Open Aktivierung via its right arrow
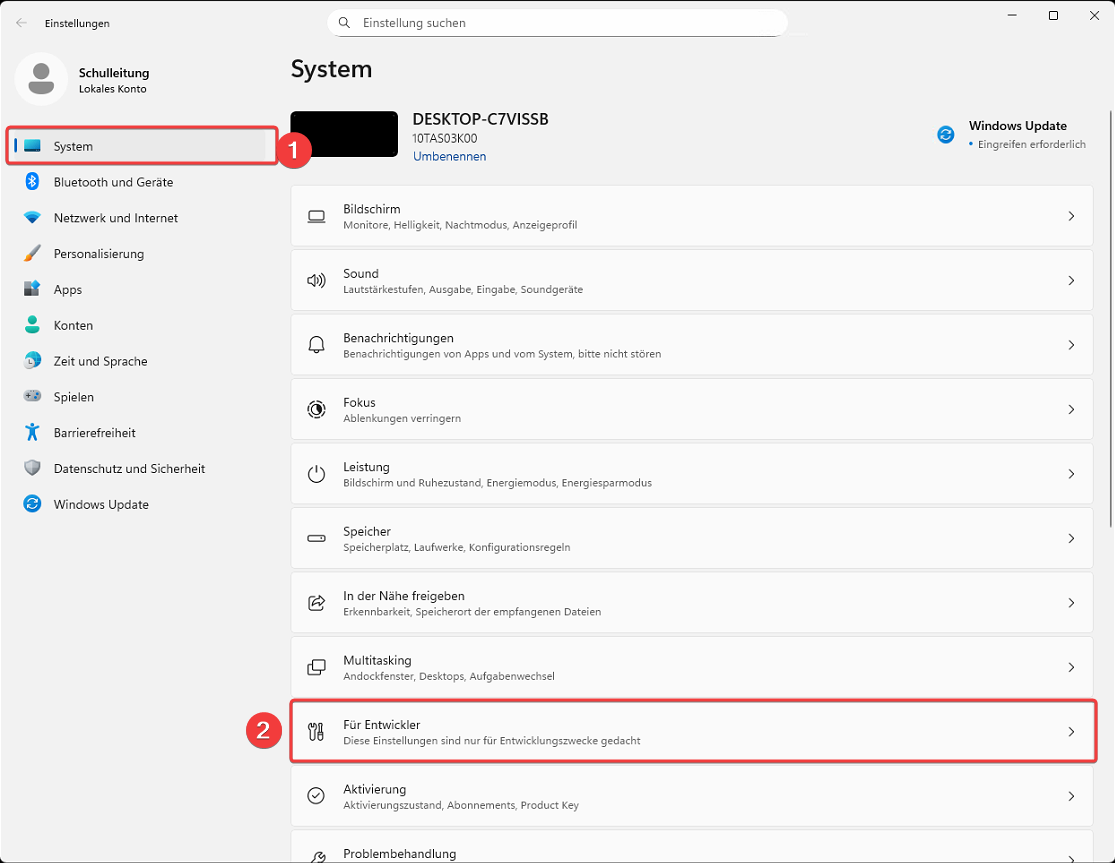Viewport: 1115px width, 863px height. pyautogui.click(x=1071, y=796)
